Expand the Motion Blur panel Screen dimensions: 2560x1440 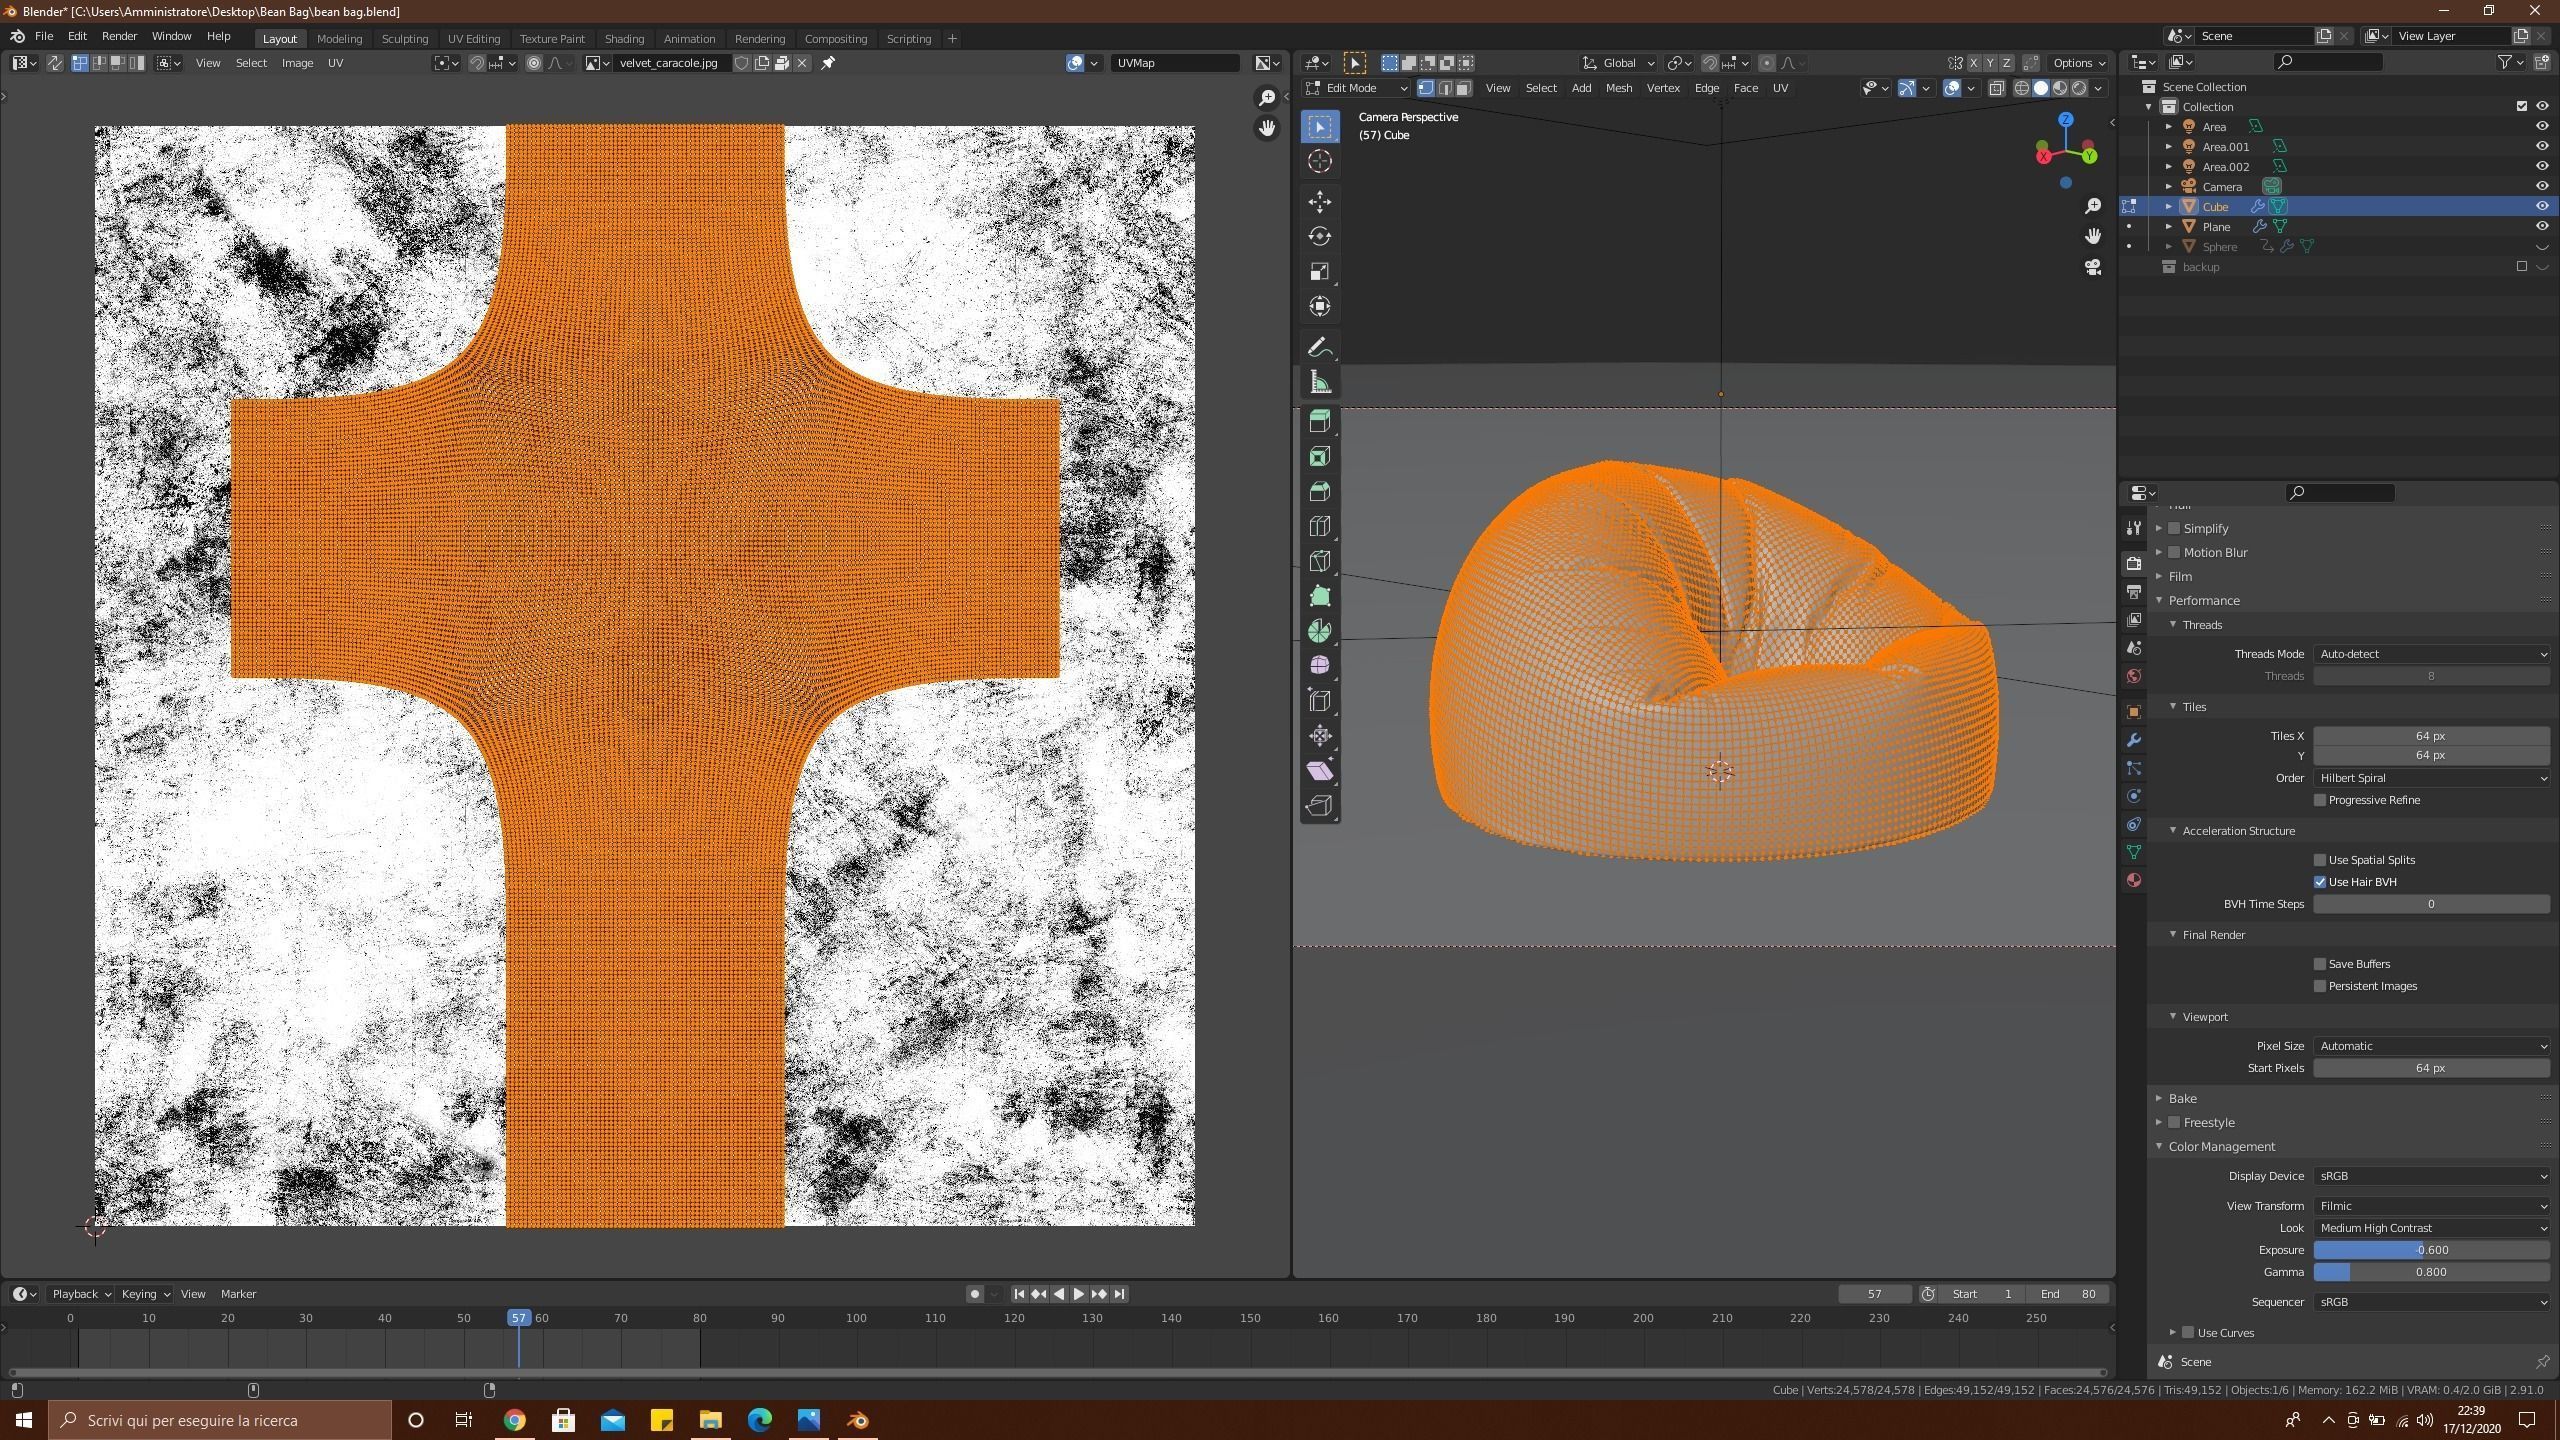[2215, 552]
